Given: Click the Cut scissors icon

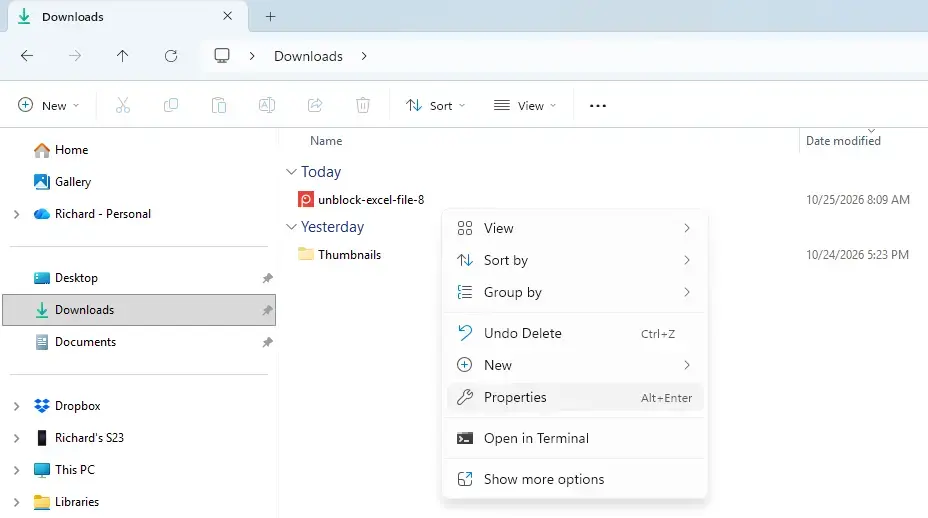Looking at the screenshot, I should (x=123, y=105).
